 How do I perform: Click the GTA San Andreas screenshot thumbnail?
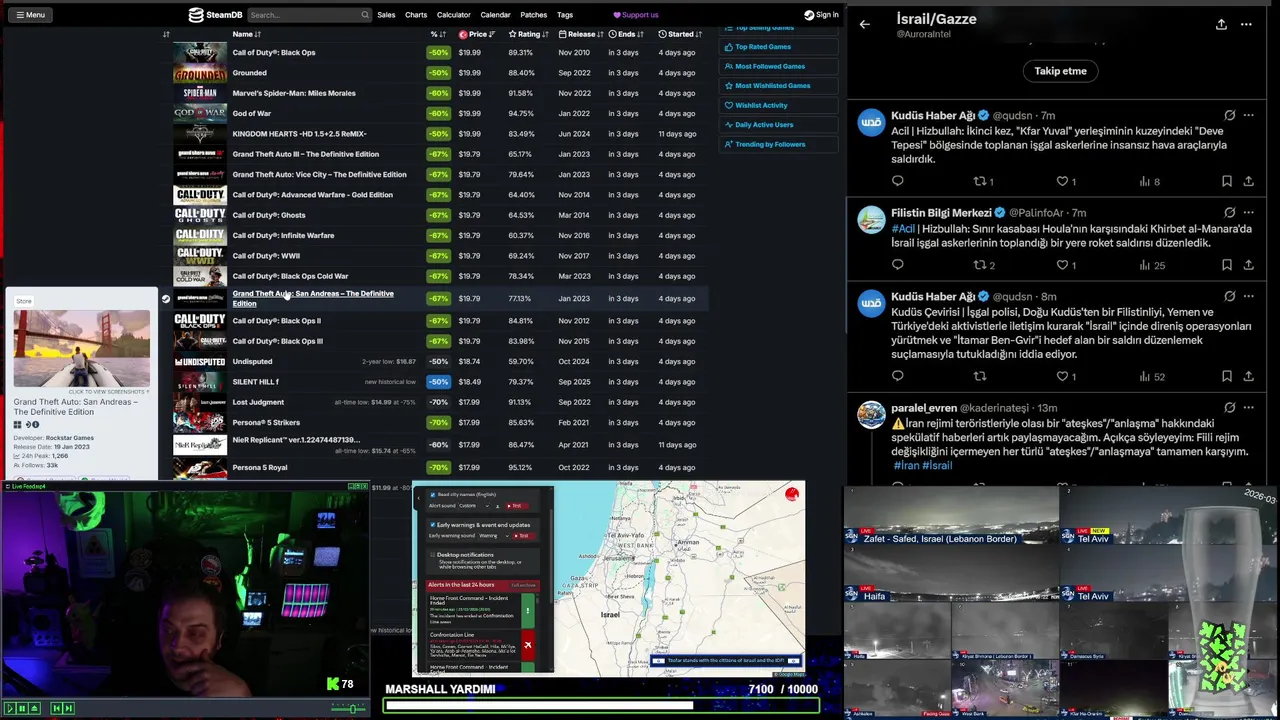click(x=82, y=348)
